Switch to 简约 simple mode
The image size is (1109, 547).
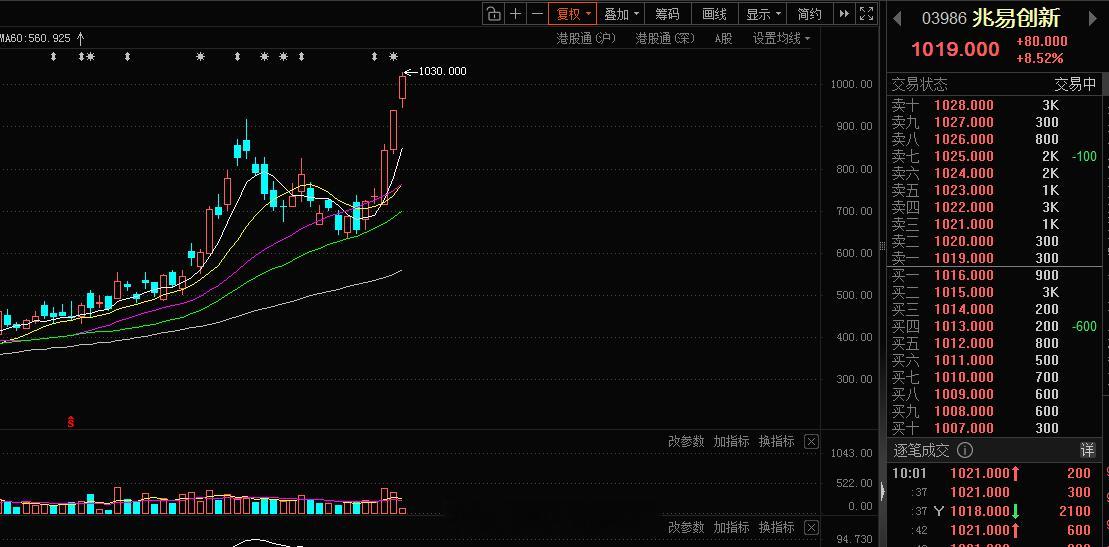coord(810,13)
